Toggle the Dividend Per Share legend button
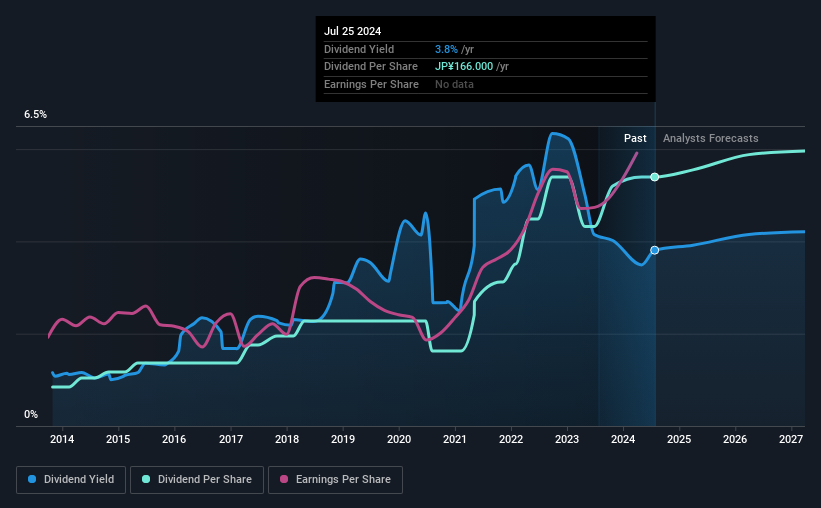 (x=197, y=480)
